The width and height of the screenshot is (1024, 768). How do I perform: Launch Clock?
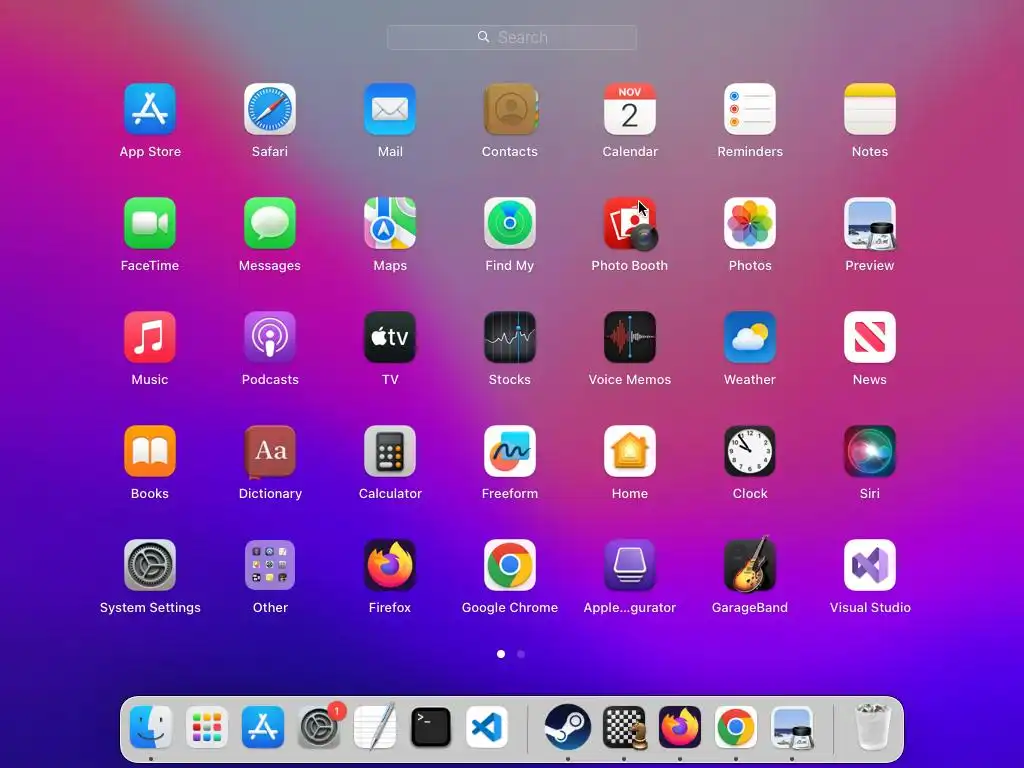[750, 451]
